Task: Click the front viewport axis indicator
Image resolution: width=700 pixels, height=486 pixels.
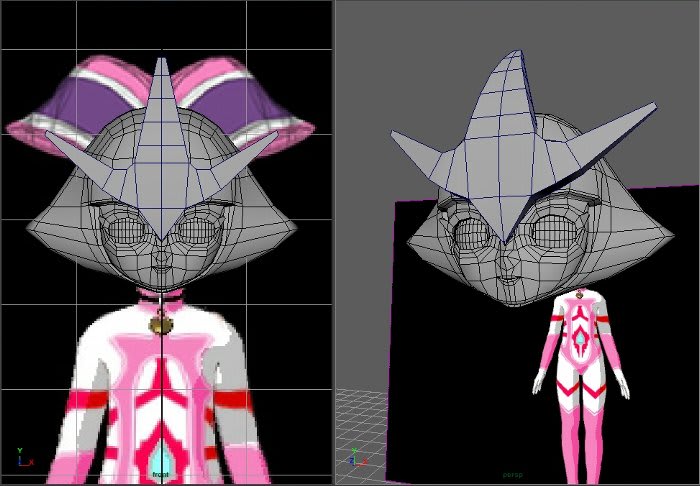Action: 25,457
